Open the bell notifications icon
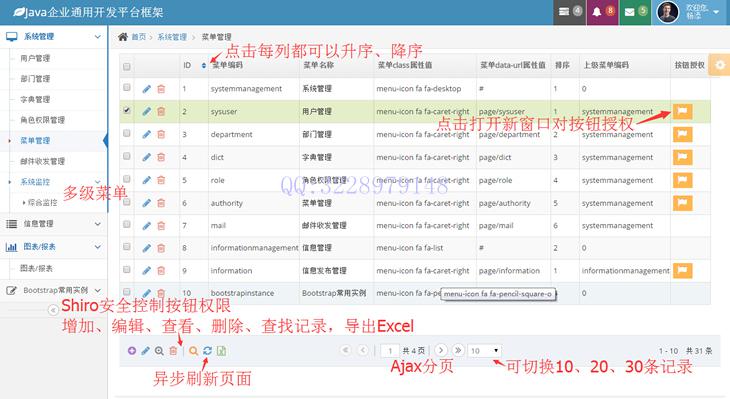 tap(596, 12)
